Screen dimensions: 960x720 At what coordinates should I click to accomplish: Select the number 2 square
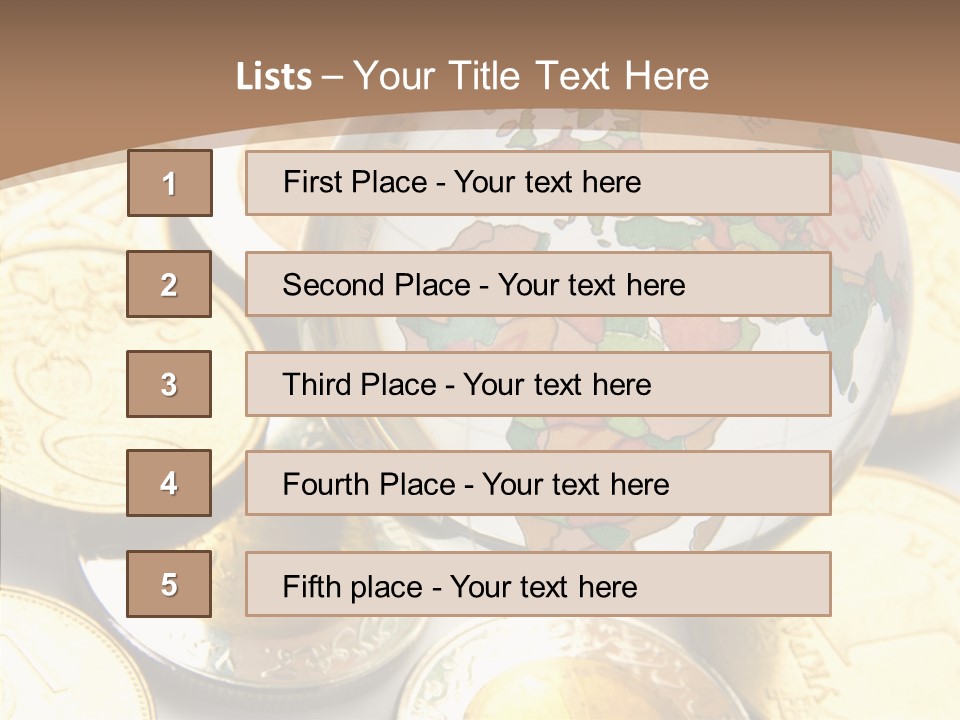(x=169, y=284)
